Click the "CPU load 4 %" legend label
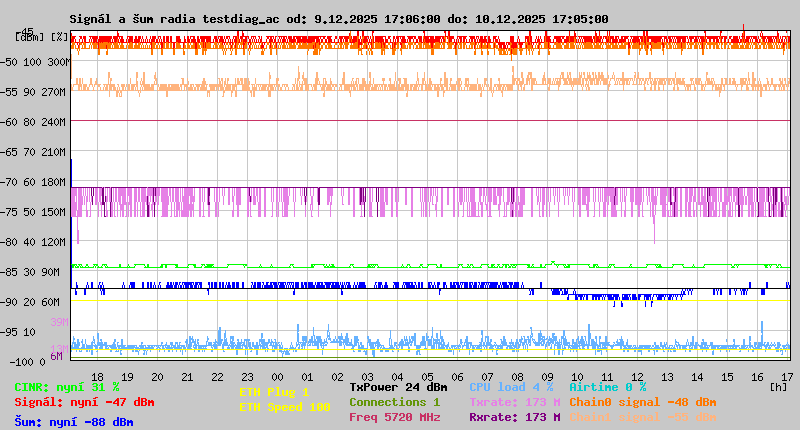Image resolution: width=800 pixels, height=430 pixels. 511,387
